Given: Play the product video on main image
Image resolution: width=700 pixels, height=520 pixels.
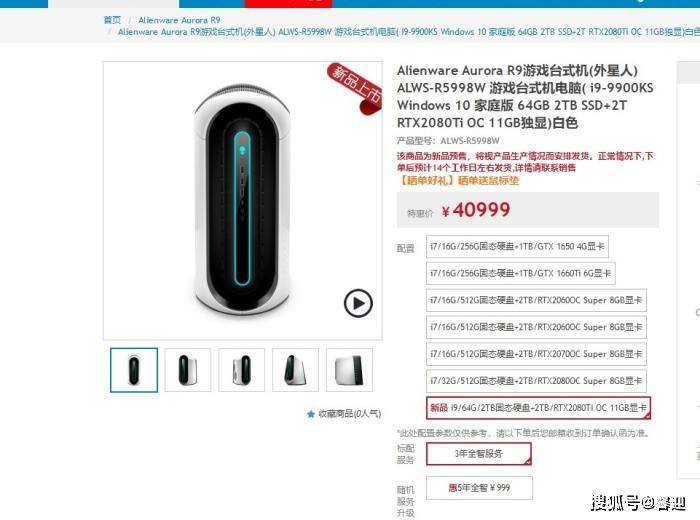Looking at the screenshot, I should 358,303.
